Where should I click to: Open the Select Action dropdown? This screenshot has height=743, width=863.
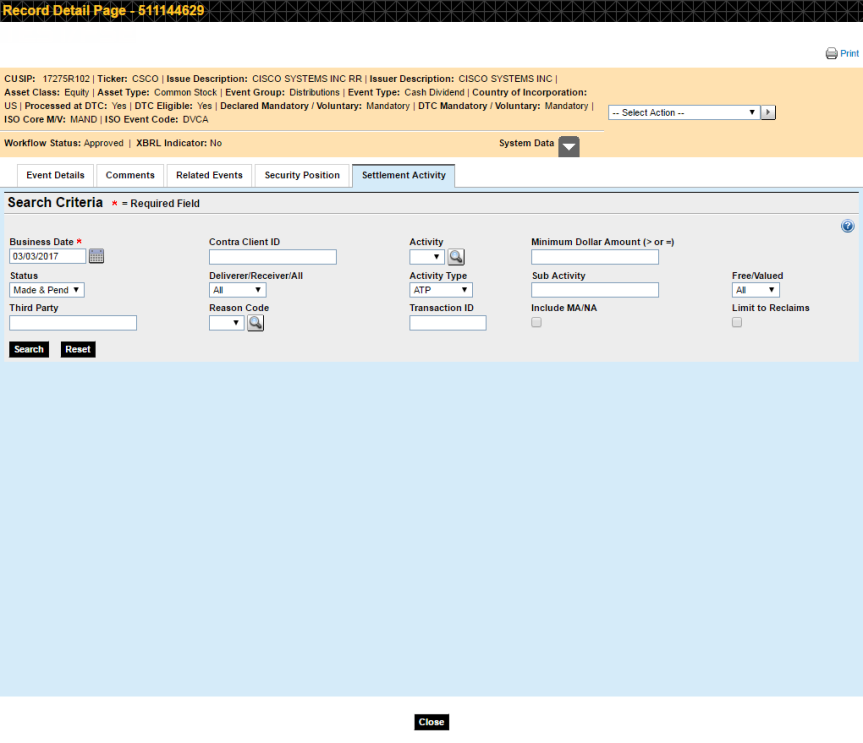tap(683, 113)
